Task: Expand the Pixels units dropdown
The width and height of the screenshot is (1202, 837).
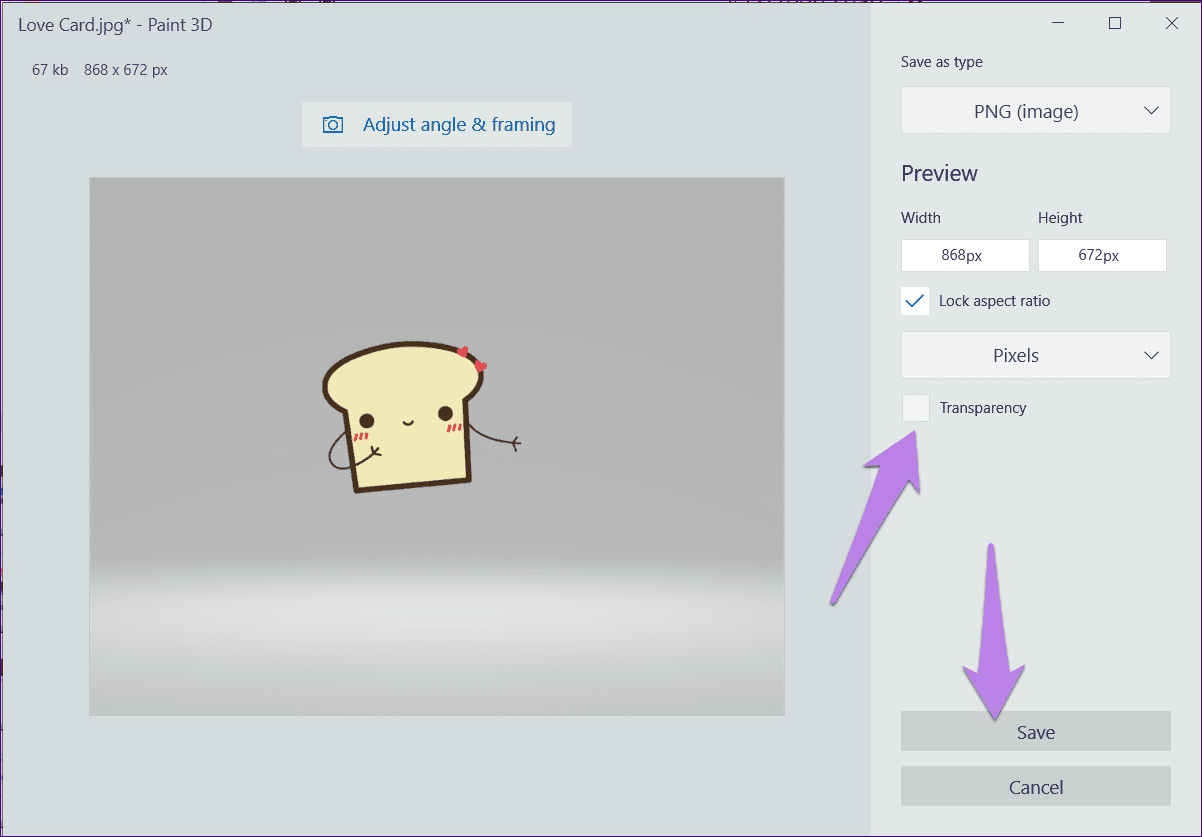Action: [1036, 355]
